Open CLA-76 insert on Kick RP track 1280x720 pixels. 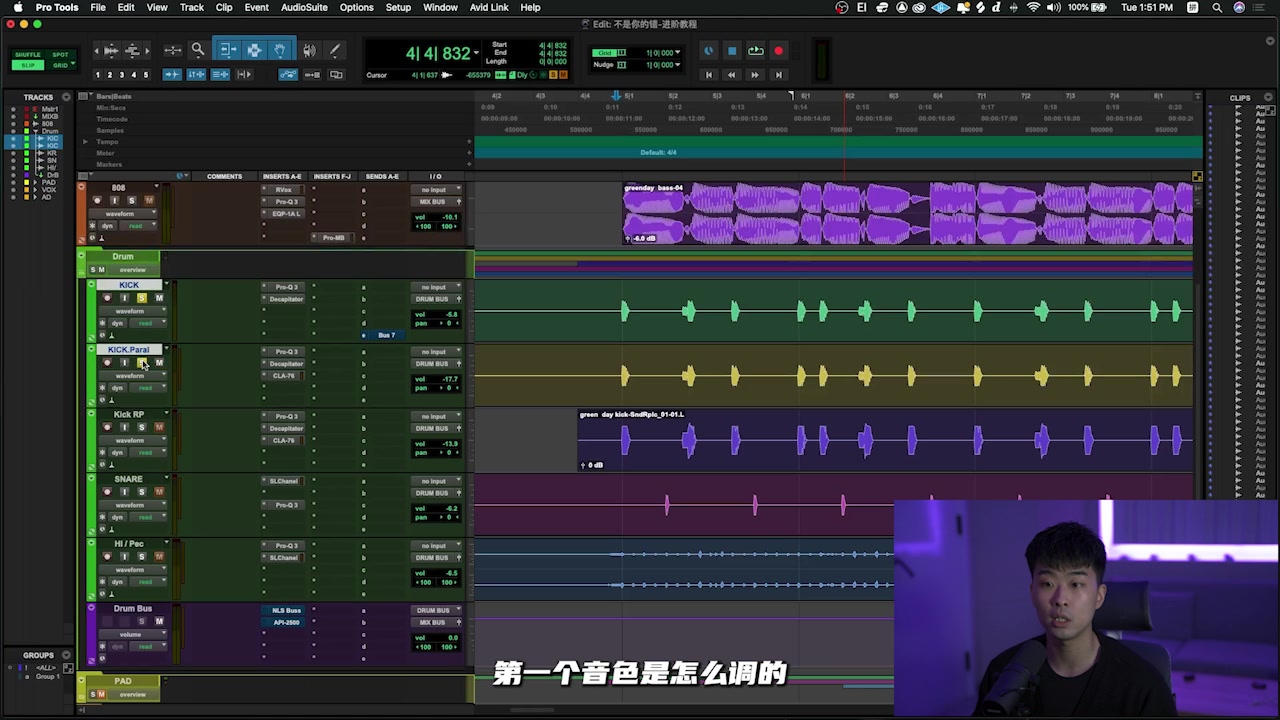click(x=286, y=440)
